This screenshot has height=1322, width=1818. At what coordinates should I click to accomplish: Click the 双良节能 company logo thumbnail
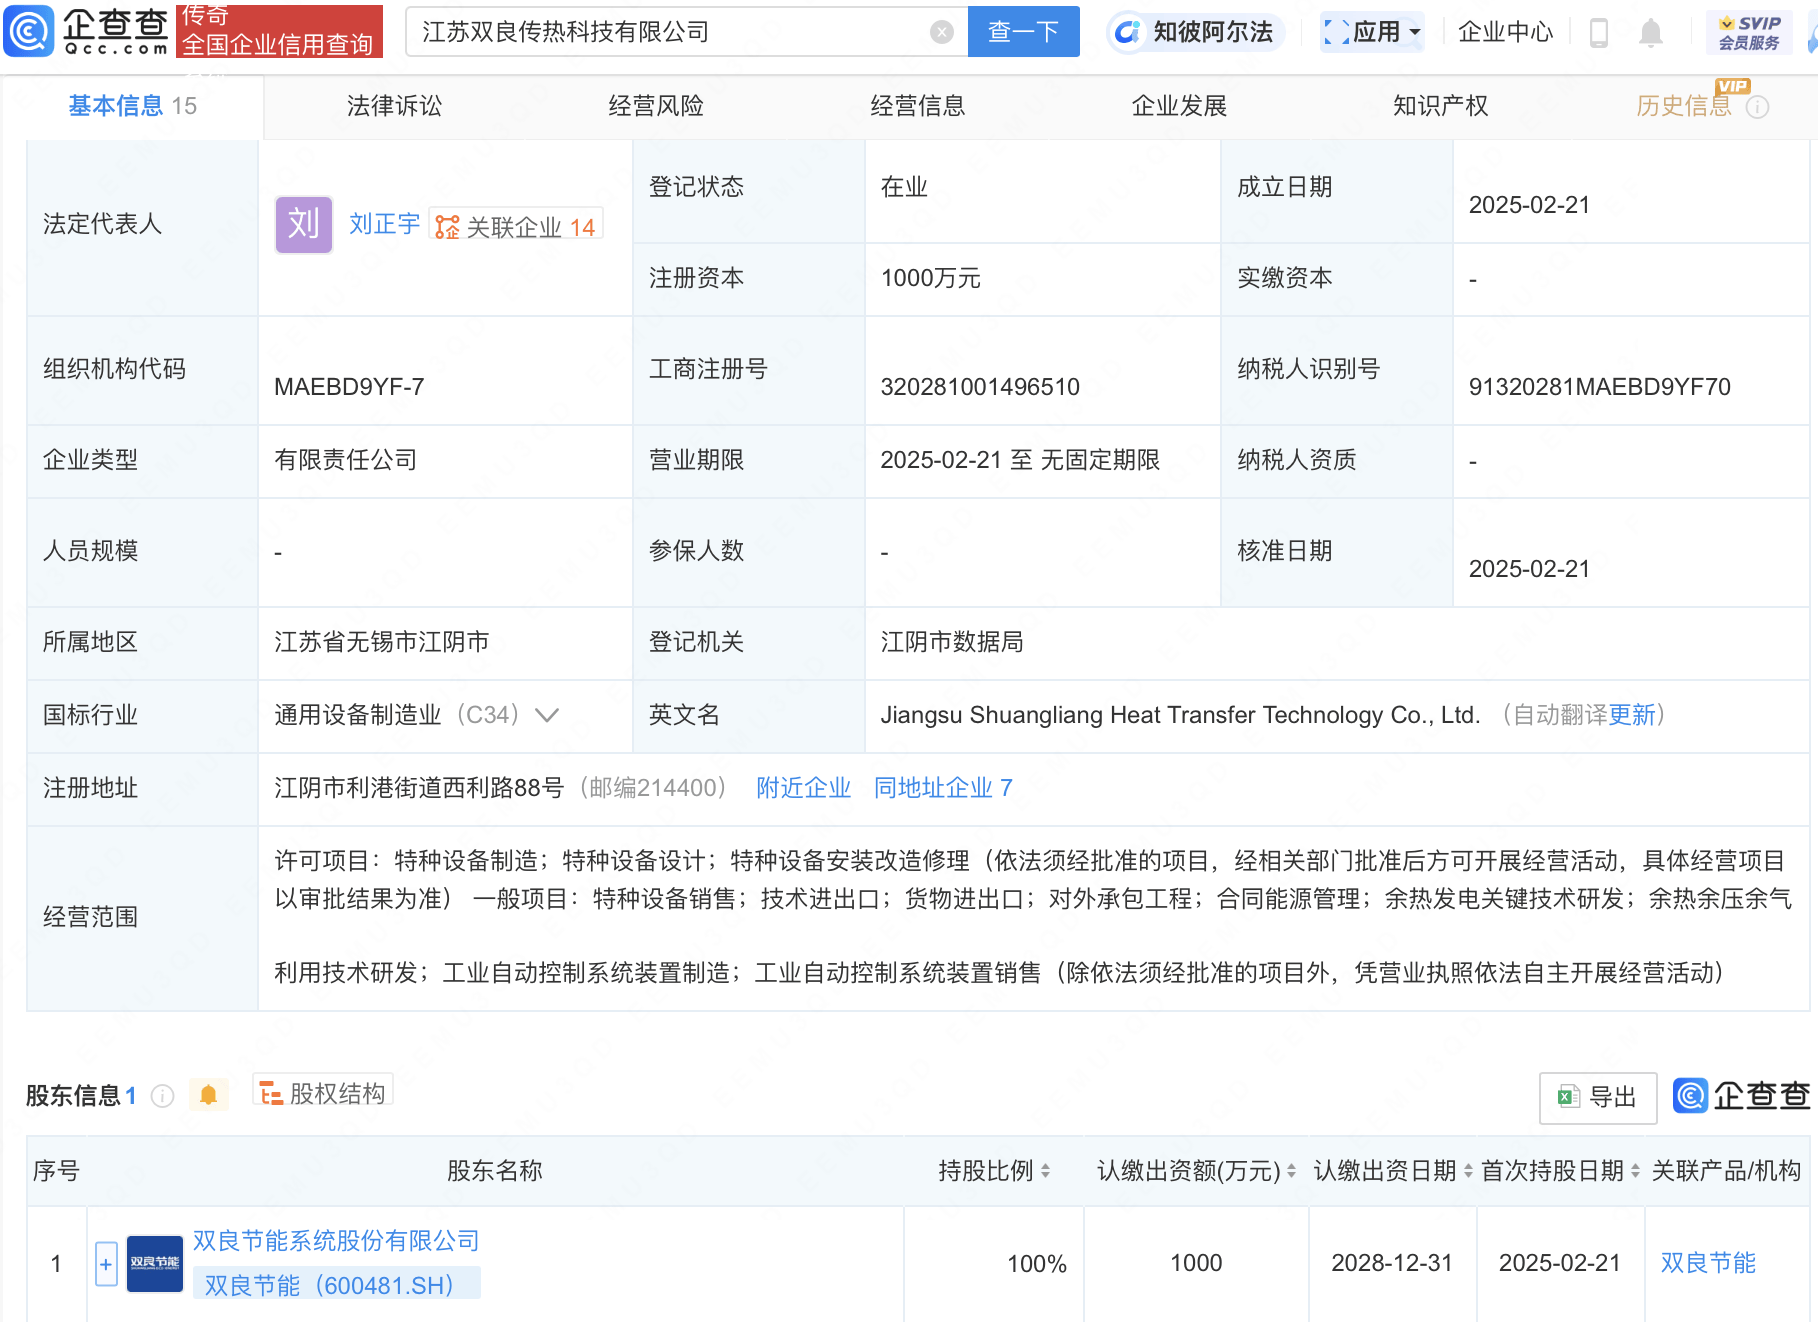pos(155,1263)
